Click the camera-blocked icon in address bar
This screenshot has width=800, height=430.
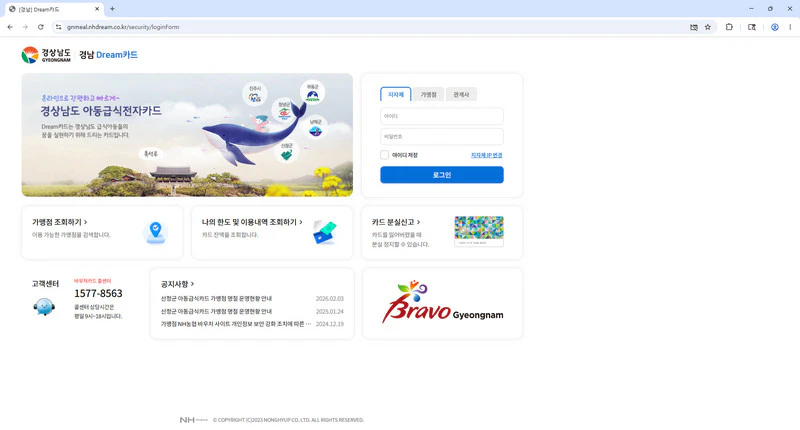pos(694,27)
